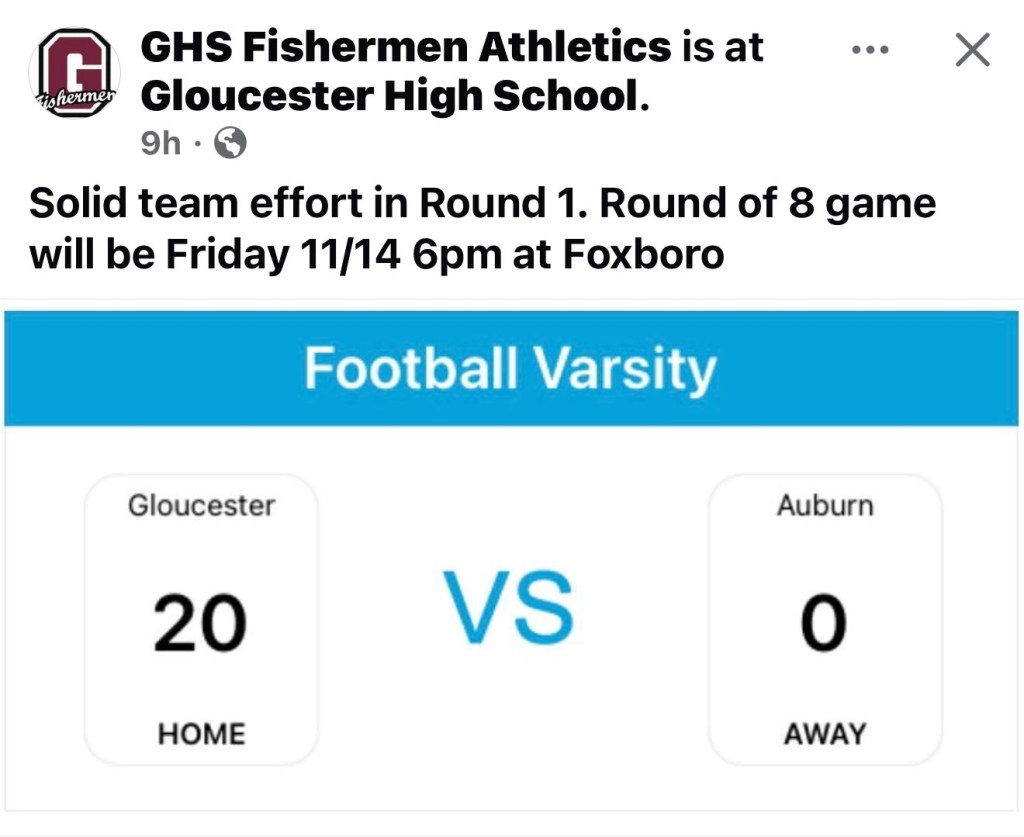
Task: Click the Friday 11/14 6pm at Foxboro text
Action: [444, 255]
